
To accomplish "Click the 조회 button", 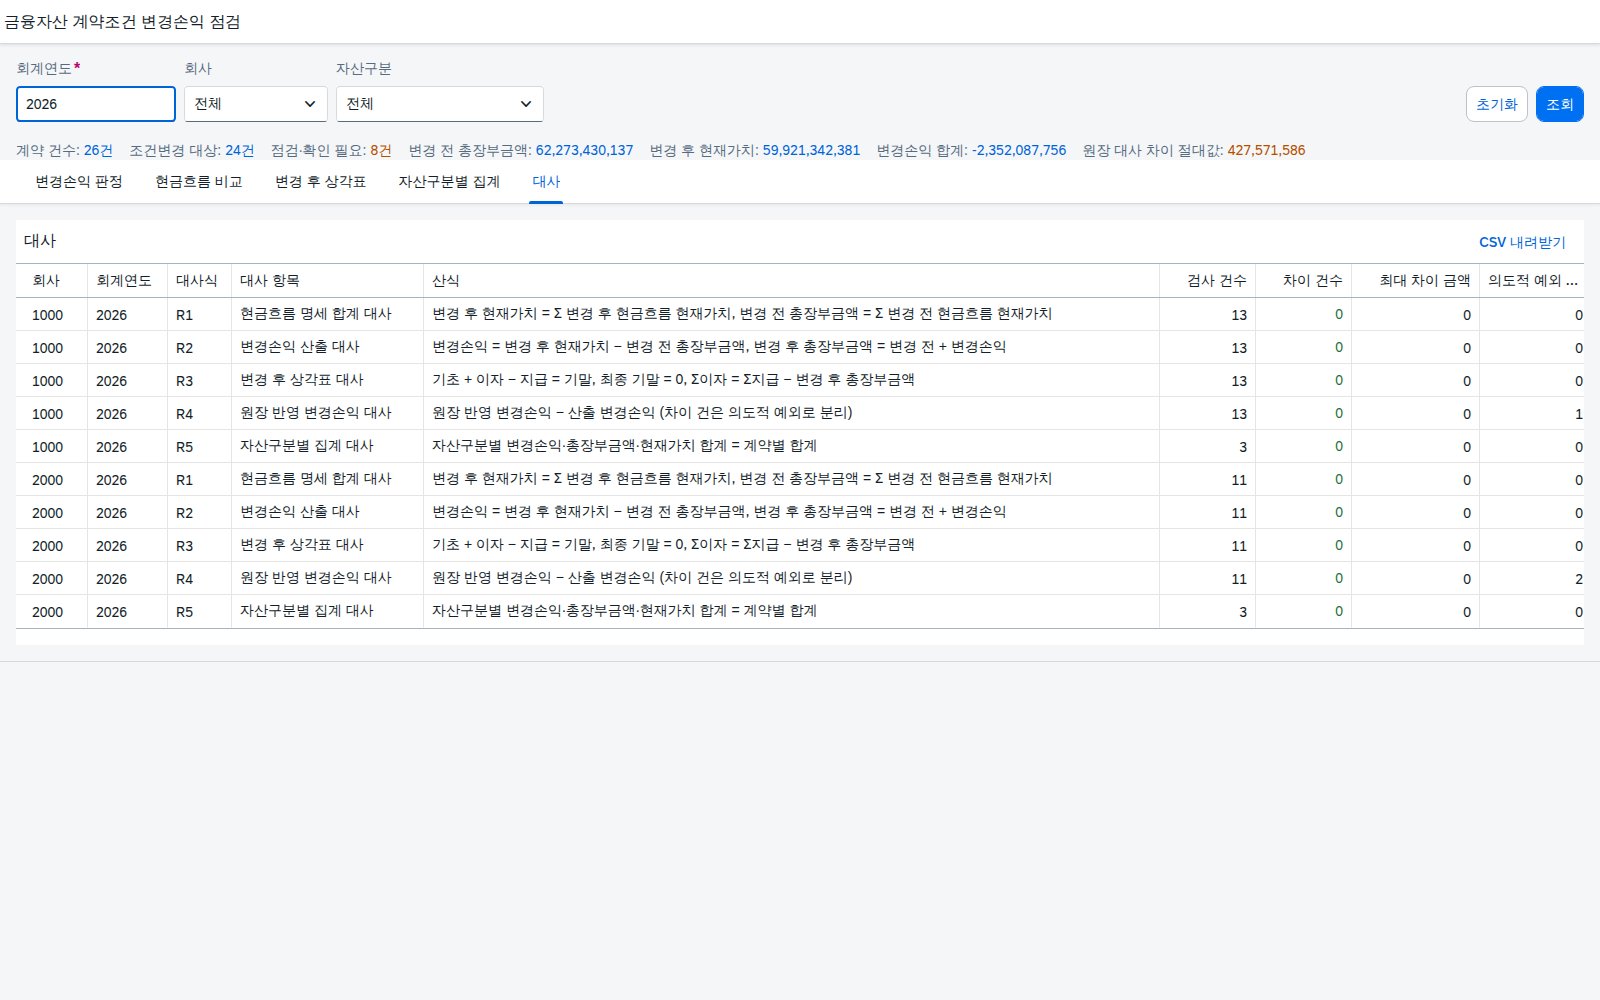I will 1560,104.
